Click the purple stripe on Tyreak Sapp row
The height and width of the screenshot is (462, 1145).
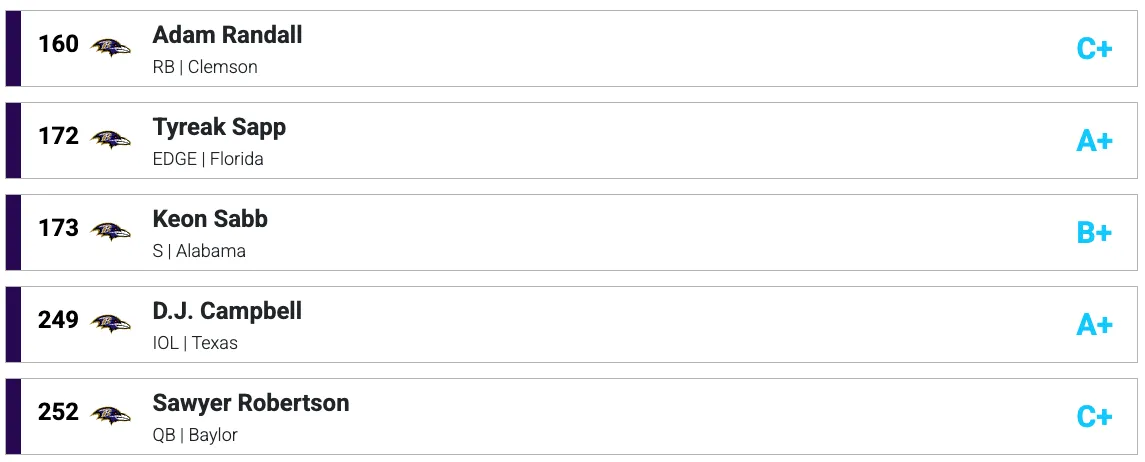pos(13,141)
